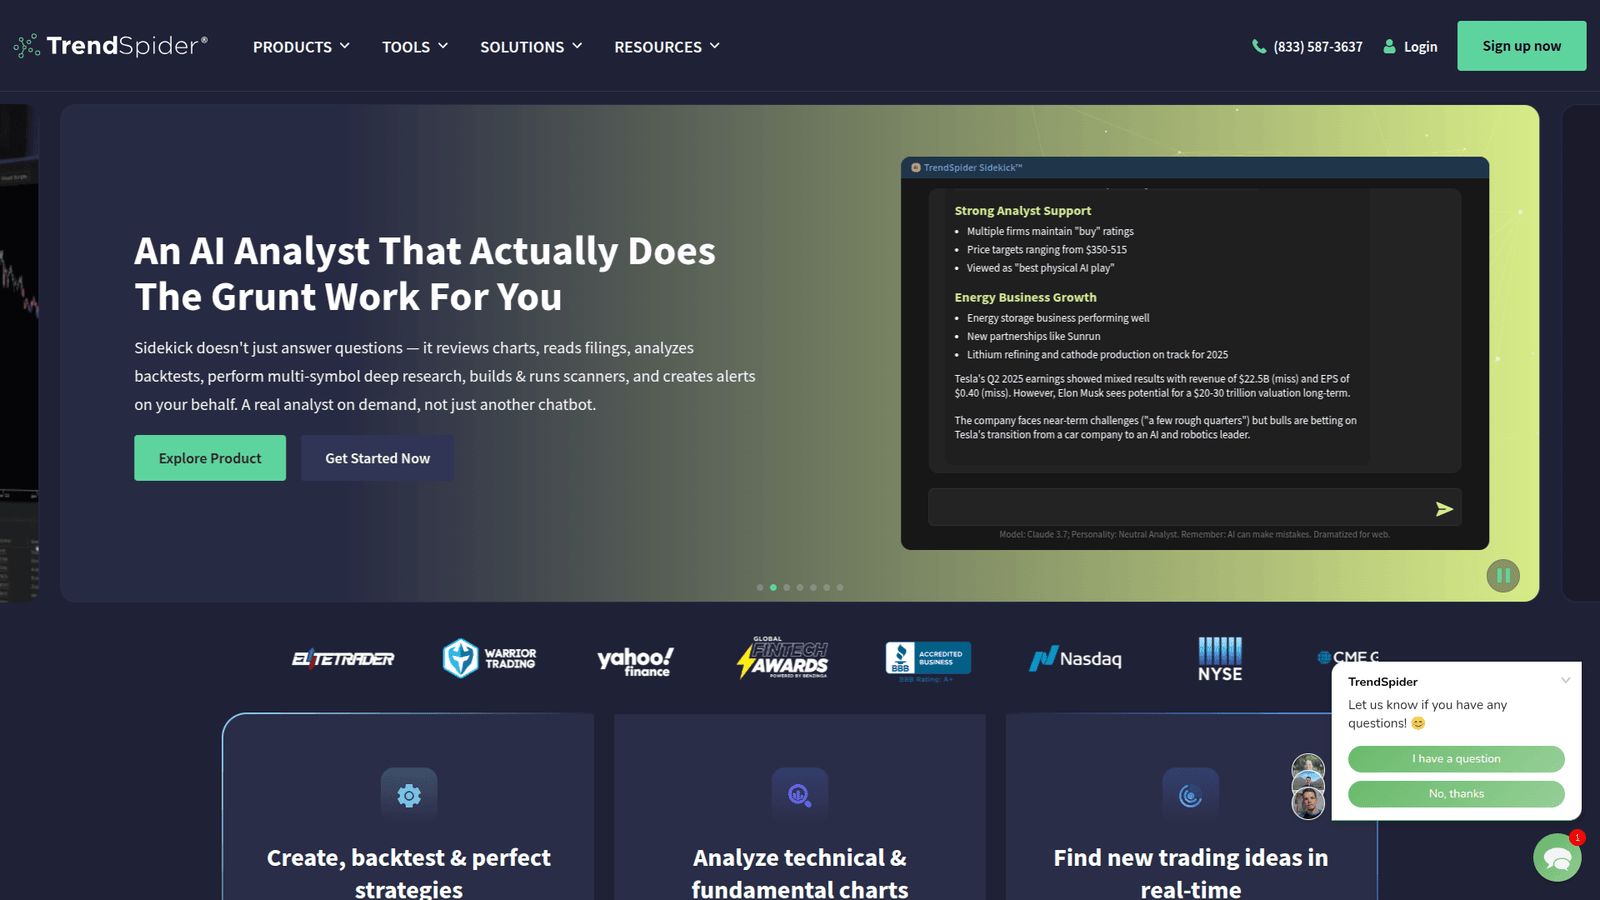Open the Login link
The height and width of the screenshot is (900, 1600).
[x=1420, y=47]
